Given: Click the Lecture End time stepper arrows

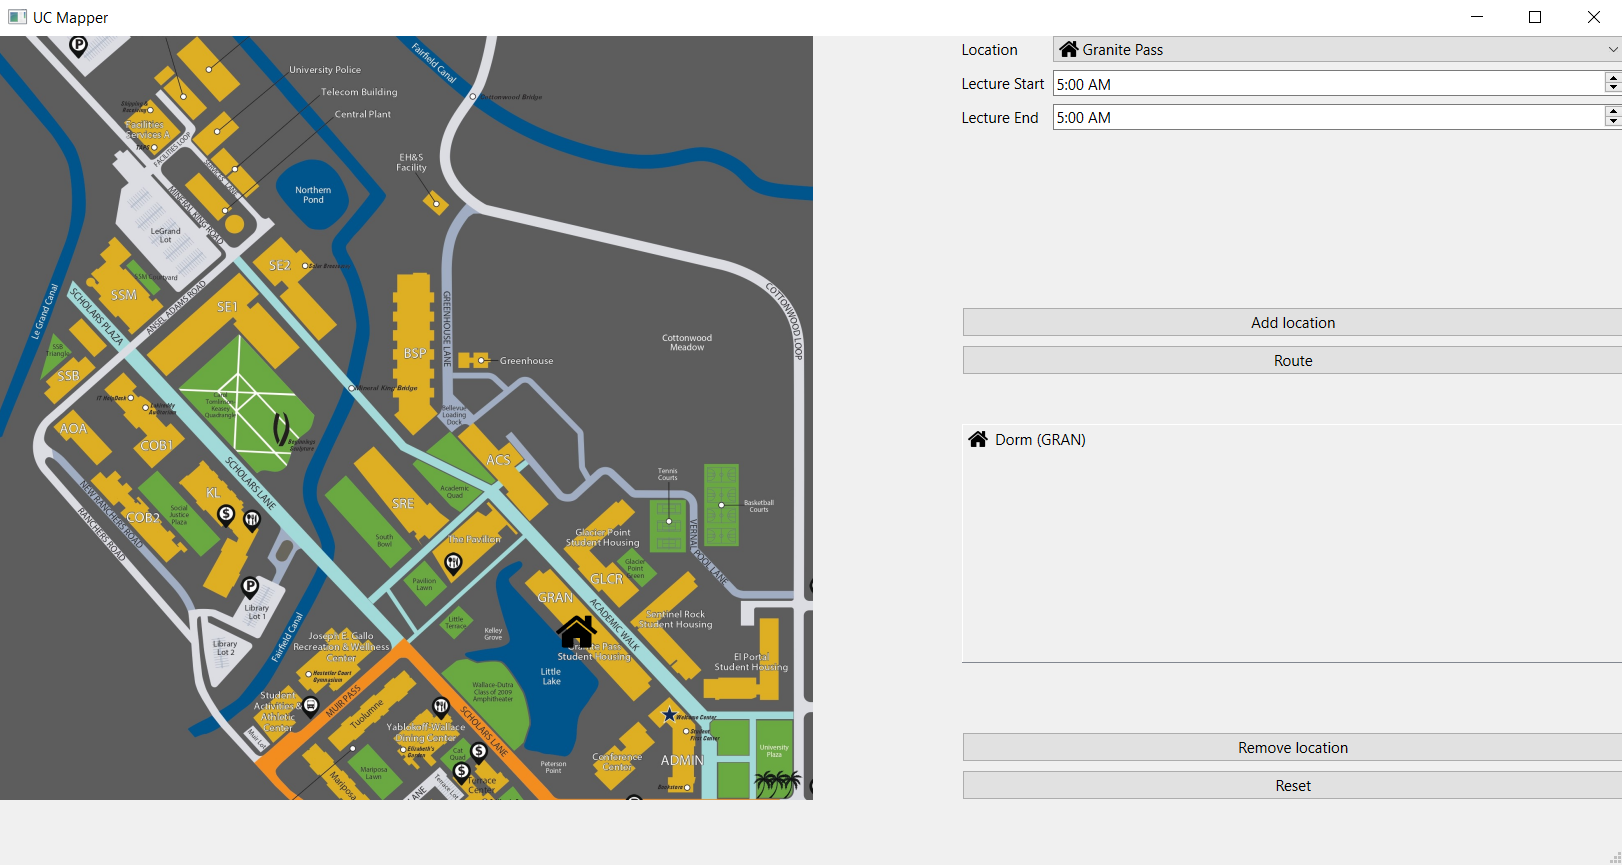Looking at the screenshot, I should coord(1612,117).
